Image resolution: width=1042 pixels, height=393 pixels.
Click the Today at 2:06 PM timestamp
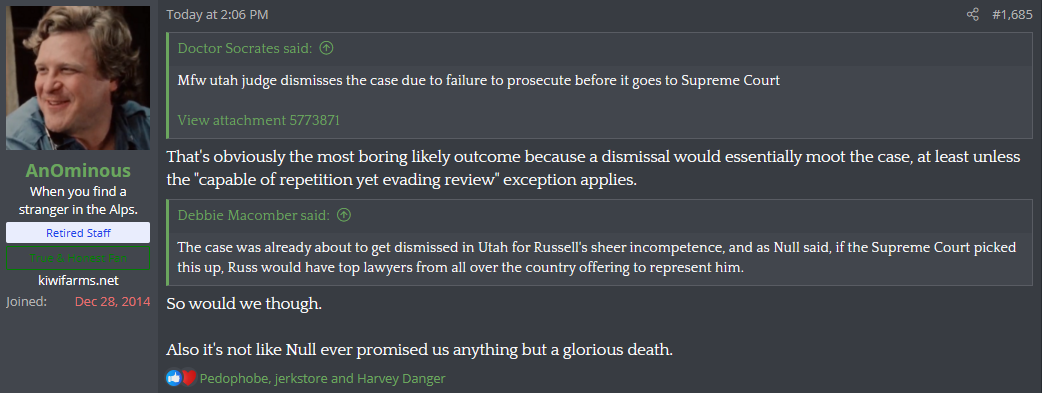217,15
